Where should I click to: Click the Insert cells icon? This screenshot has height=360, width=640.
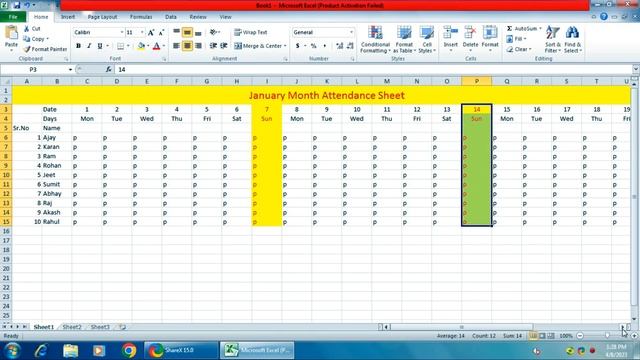click(x=450, y=33)
